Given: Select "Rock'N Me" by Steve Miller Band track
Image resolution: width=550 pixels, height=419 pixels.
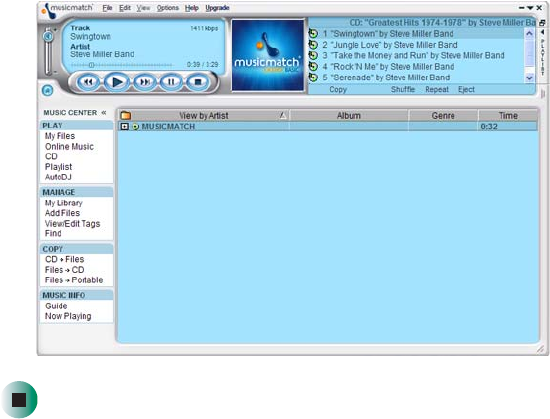Looking at the screenshot, I should coord(388,67).
